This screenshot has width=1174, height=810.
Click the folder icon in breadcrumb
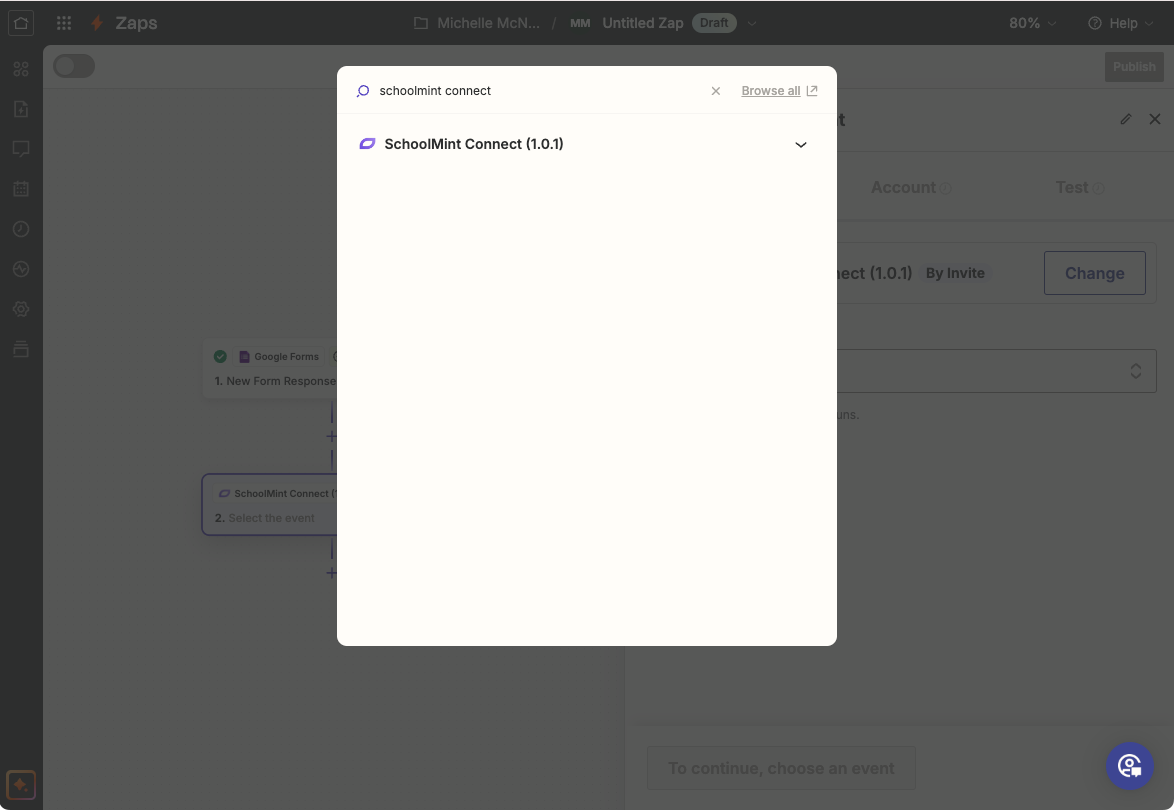421,23
